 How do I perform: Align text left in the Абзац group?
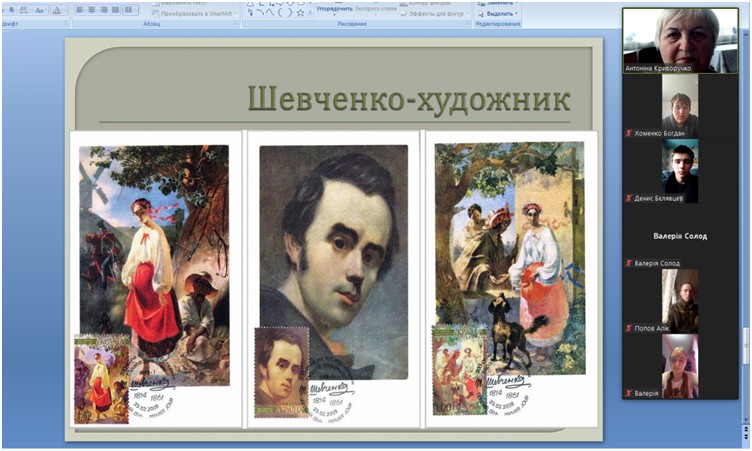click(x=79, y=10)
